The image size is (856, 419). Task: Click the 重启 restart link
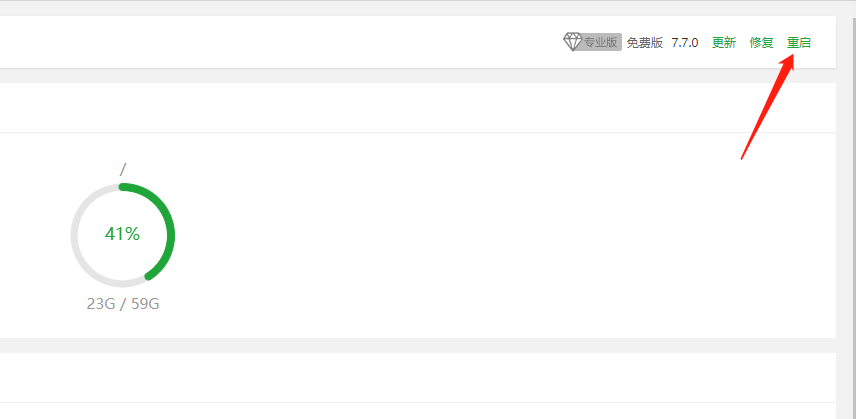tap(799, 43)
